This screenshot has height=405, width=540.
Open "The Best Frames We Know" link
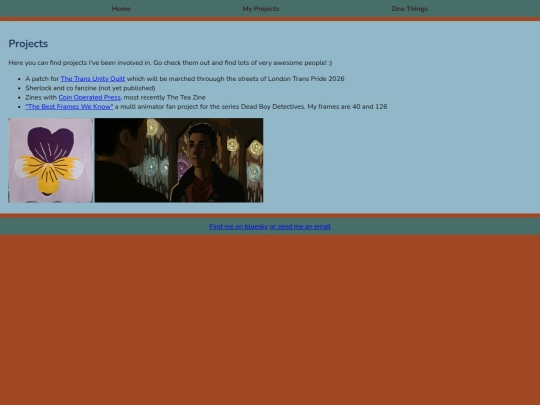(x=69, y=107)
